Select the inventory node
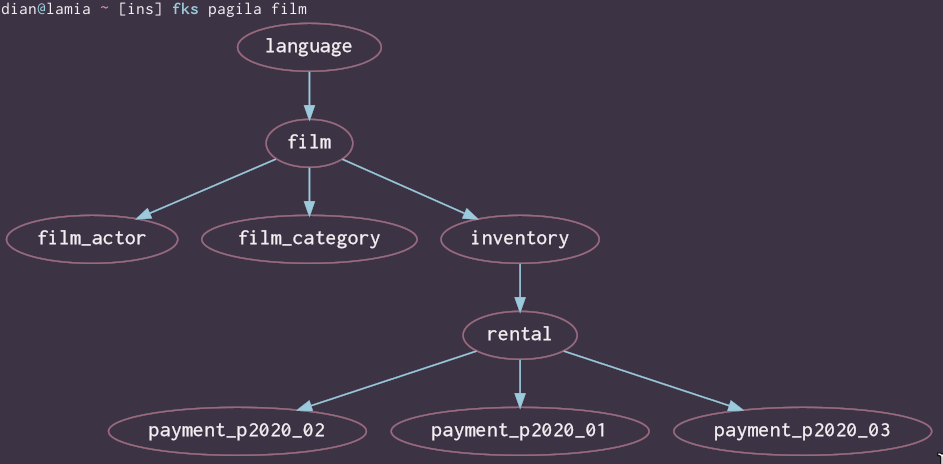 pos(520,239)
